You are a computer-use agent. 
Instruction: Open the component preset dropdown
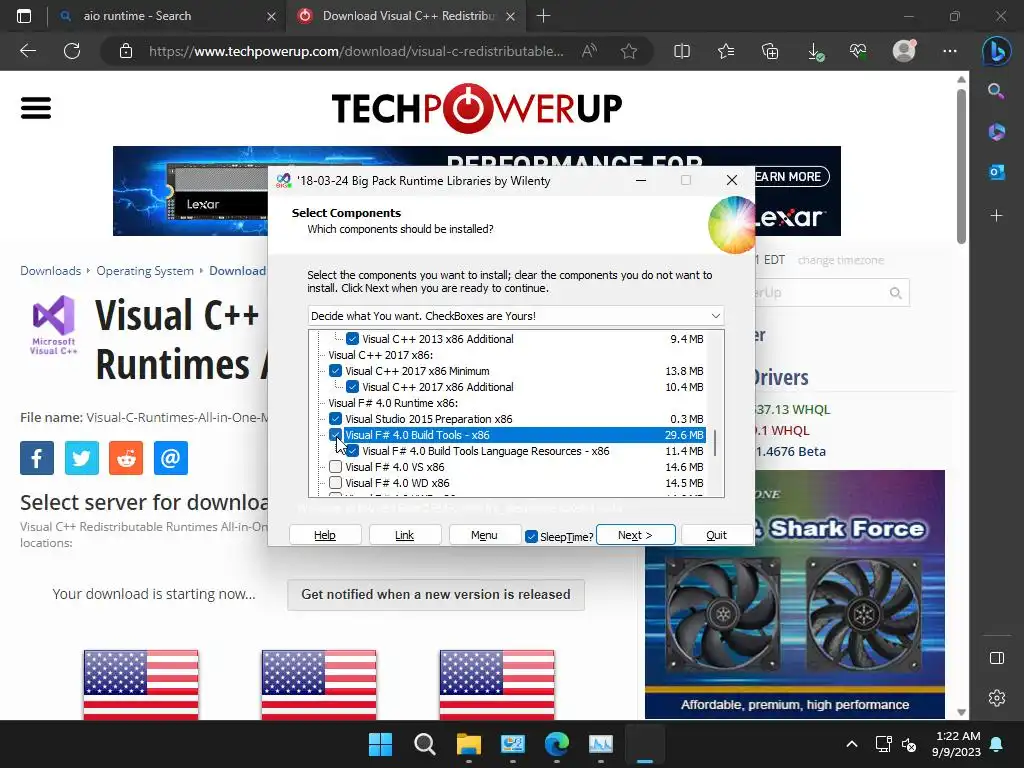515,316
